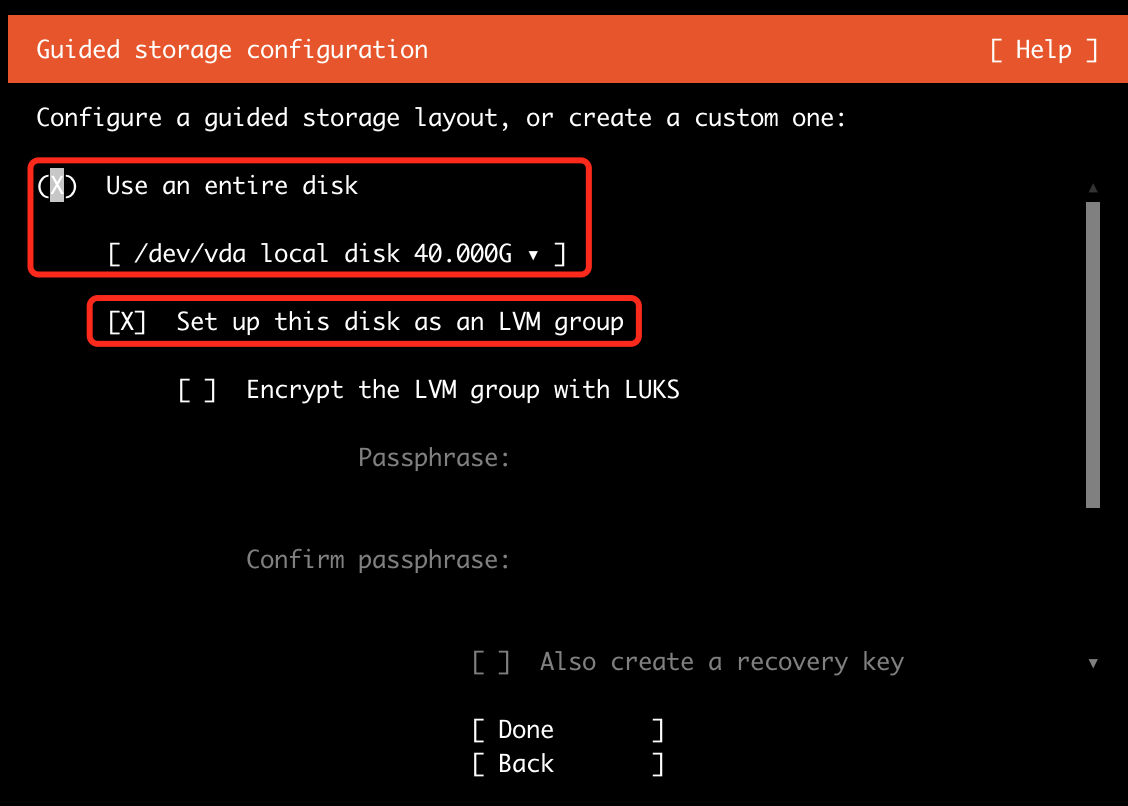
Task: Click the small arrow beside 40.000G
Action: pyautogui.click(x=533, y=255)
